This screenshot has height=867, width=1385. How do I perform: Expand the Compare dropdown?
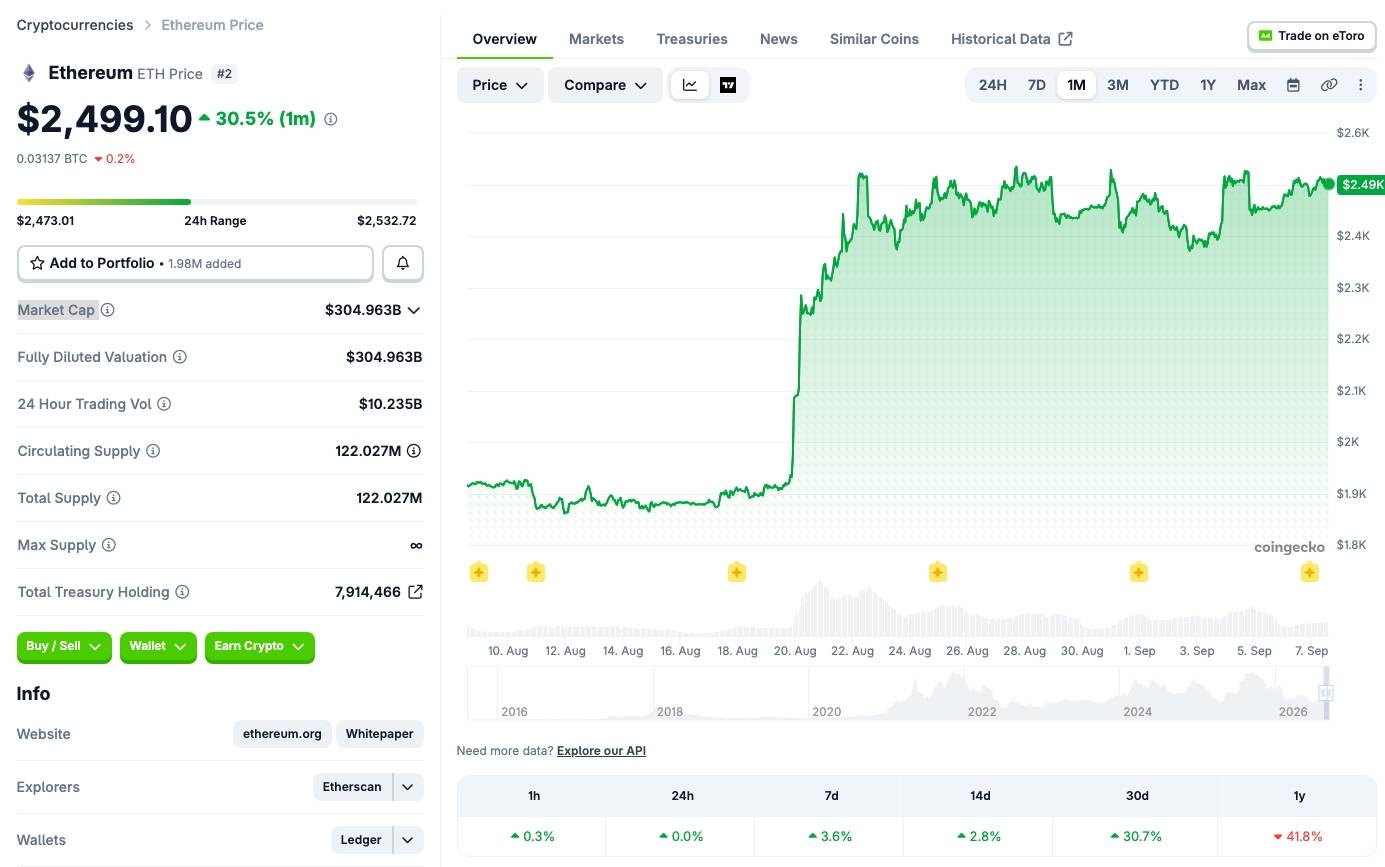click(605, 85)
